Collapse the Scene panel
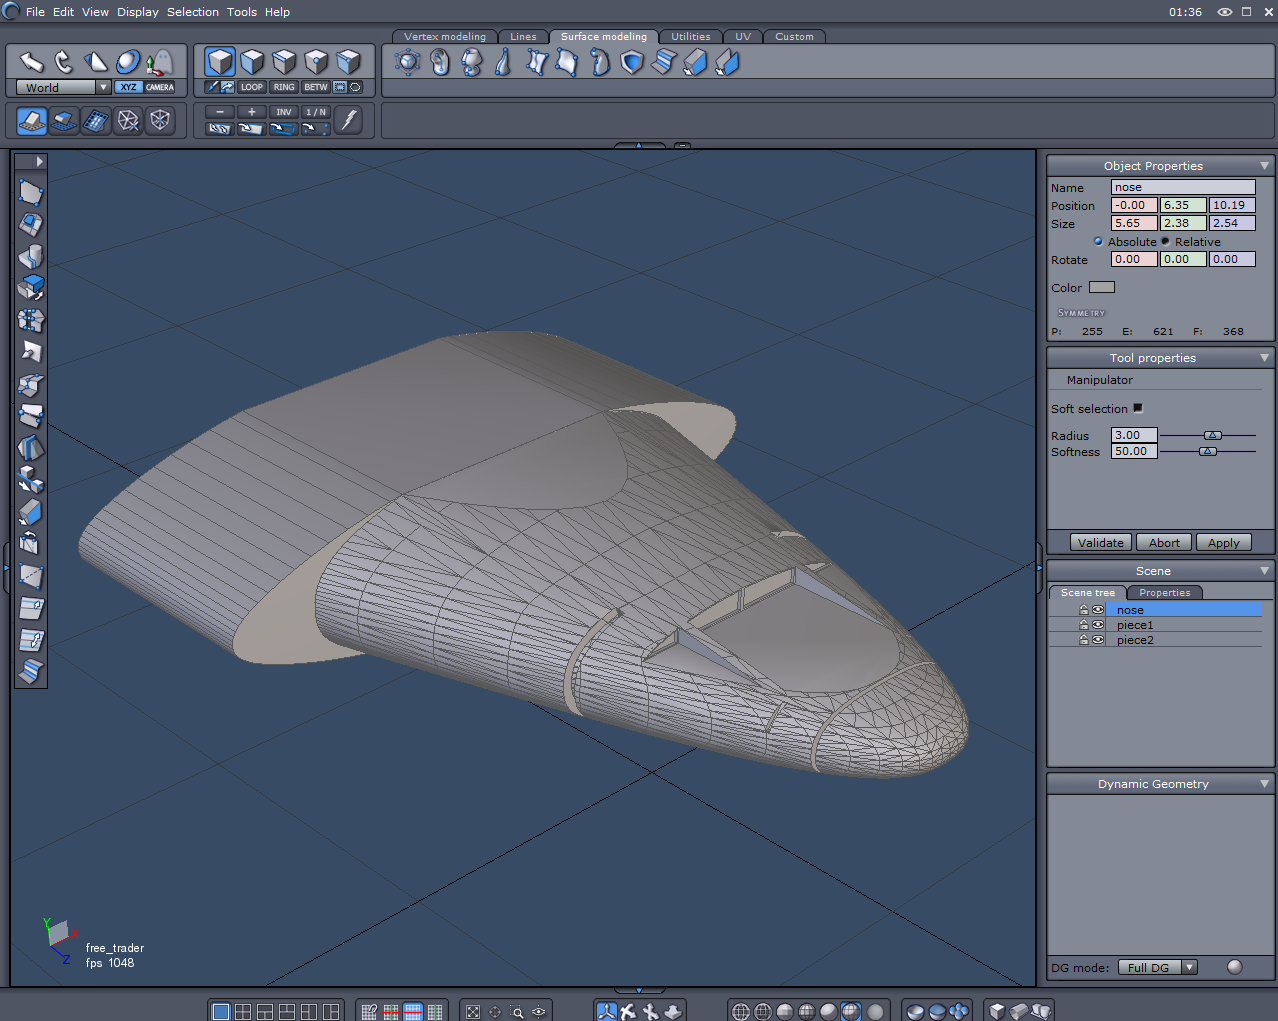The image size is (1278, 1021). pos(1264,571)
